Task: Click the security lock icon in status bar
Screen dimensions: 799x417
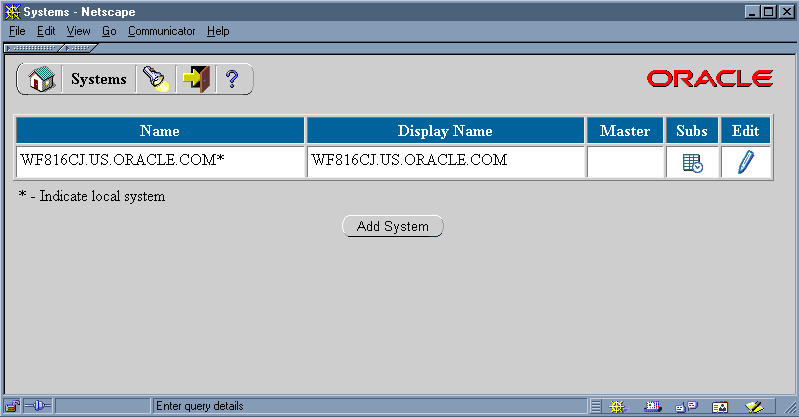Action: coord(12,406)
